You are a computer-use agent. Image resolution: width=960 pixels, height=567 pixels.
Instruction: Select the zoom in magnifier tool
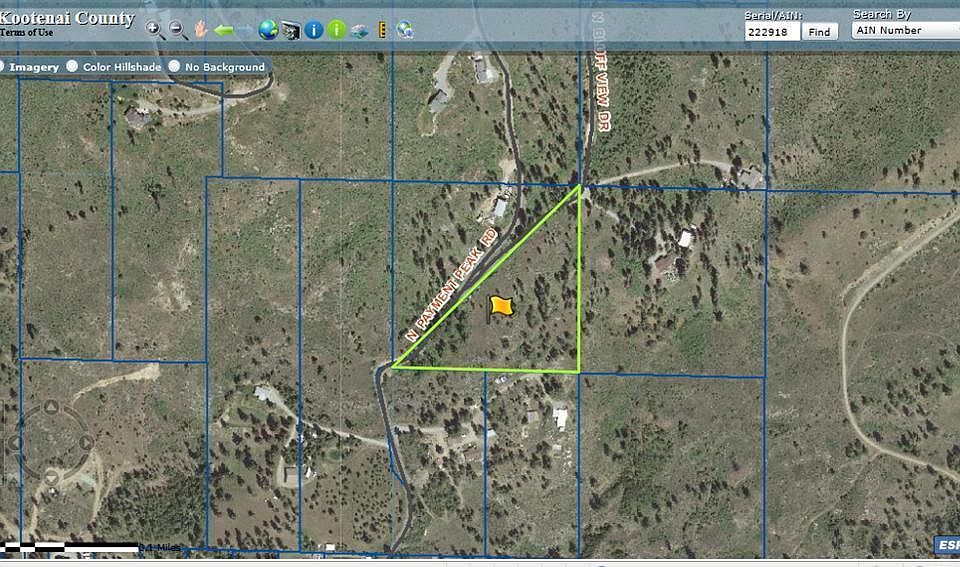[x=155, y=30]
